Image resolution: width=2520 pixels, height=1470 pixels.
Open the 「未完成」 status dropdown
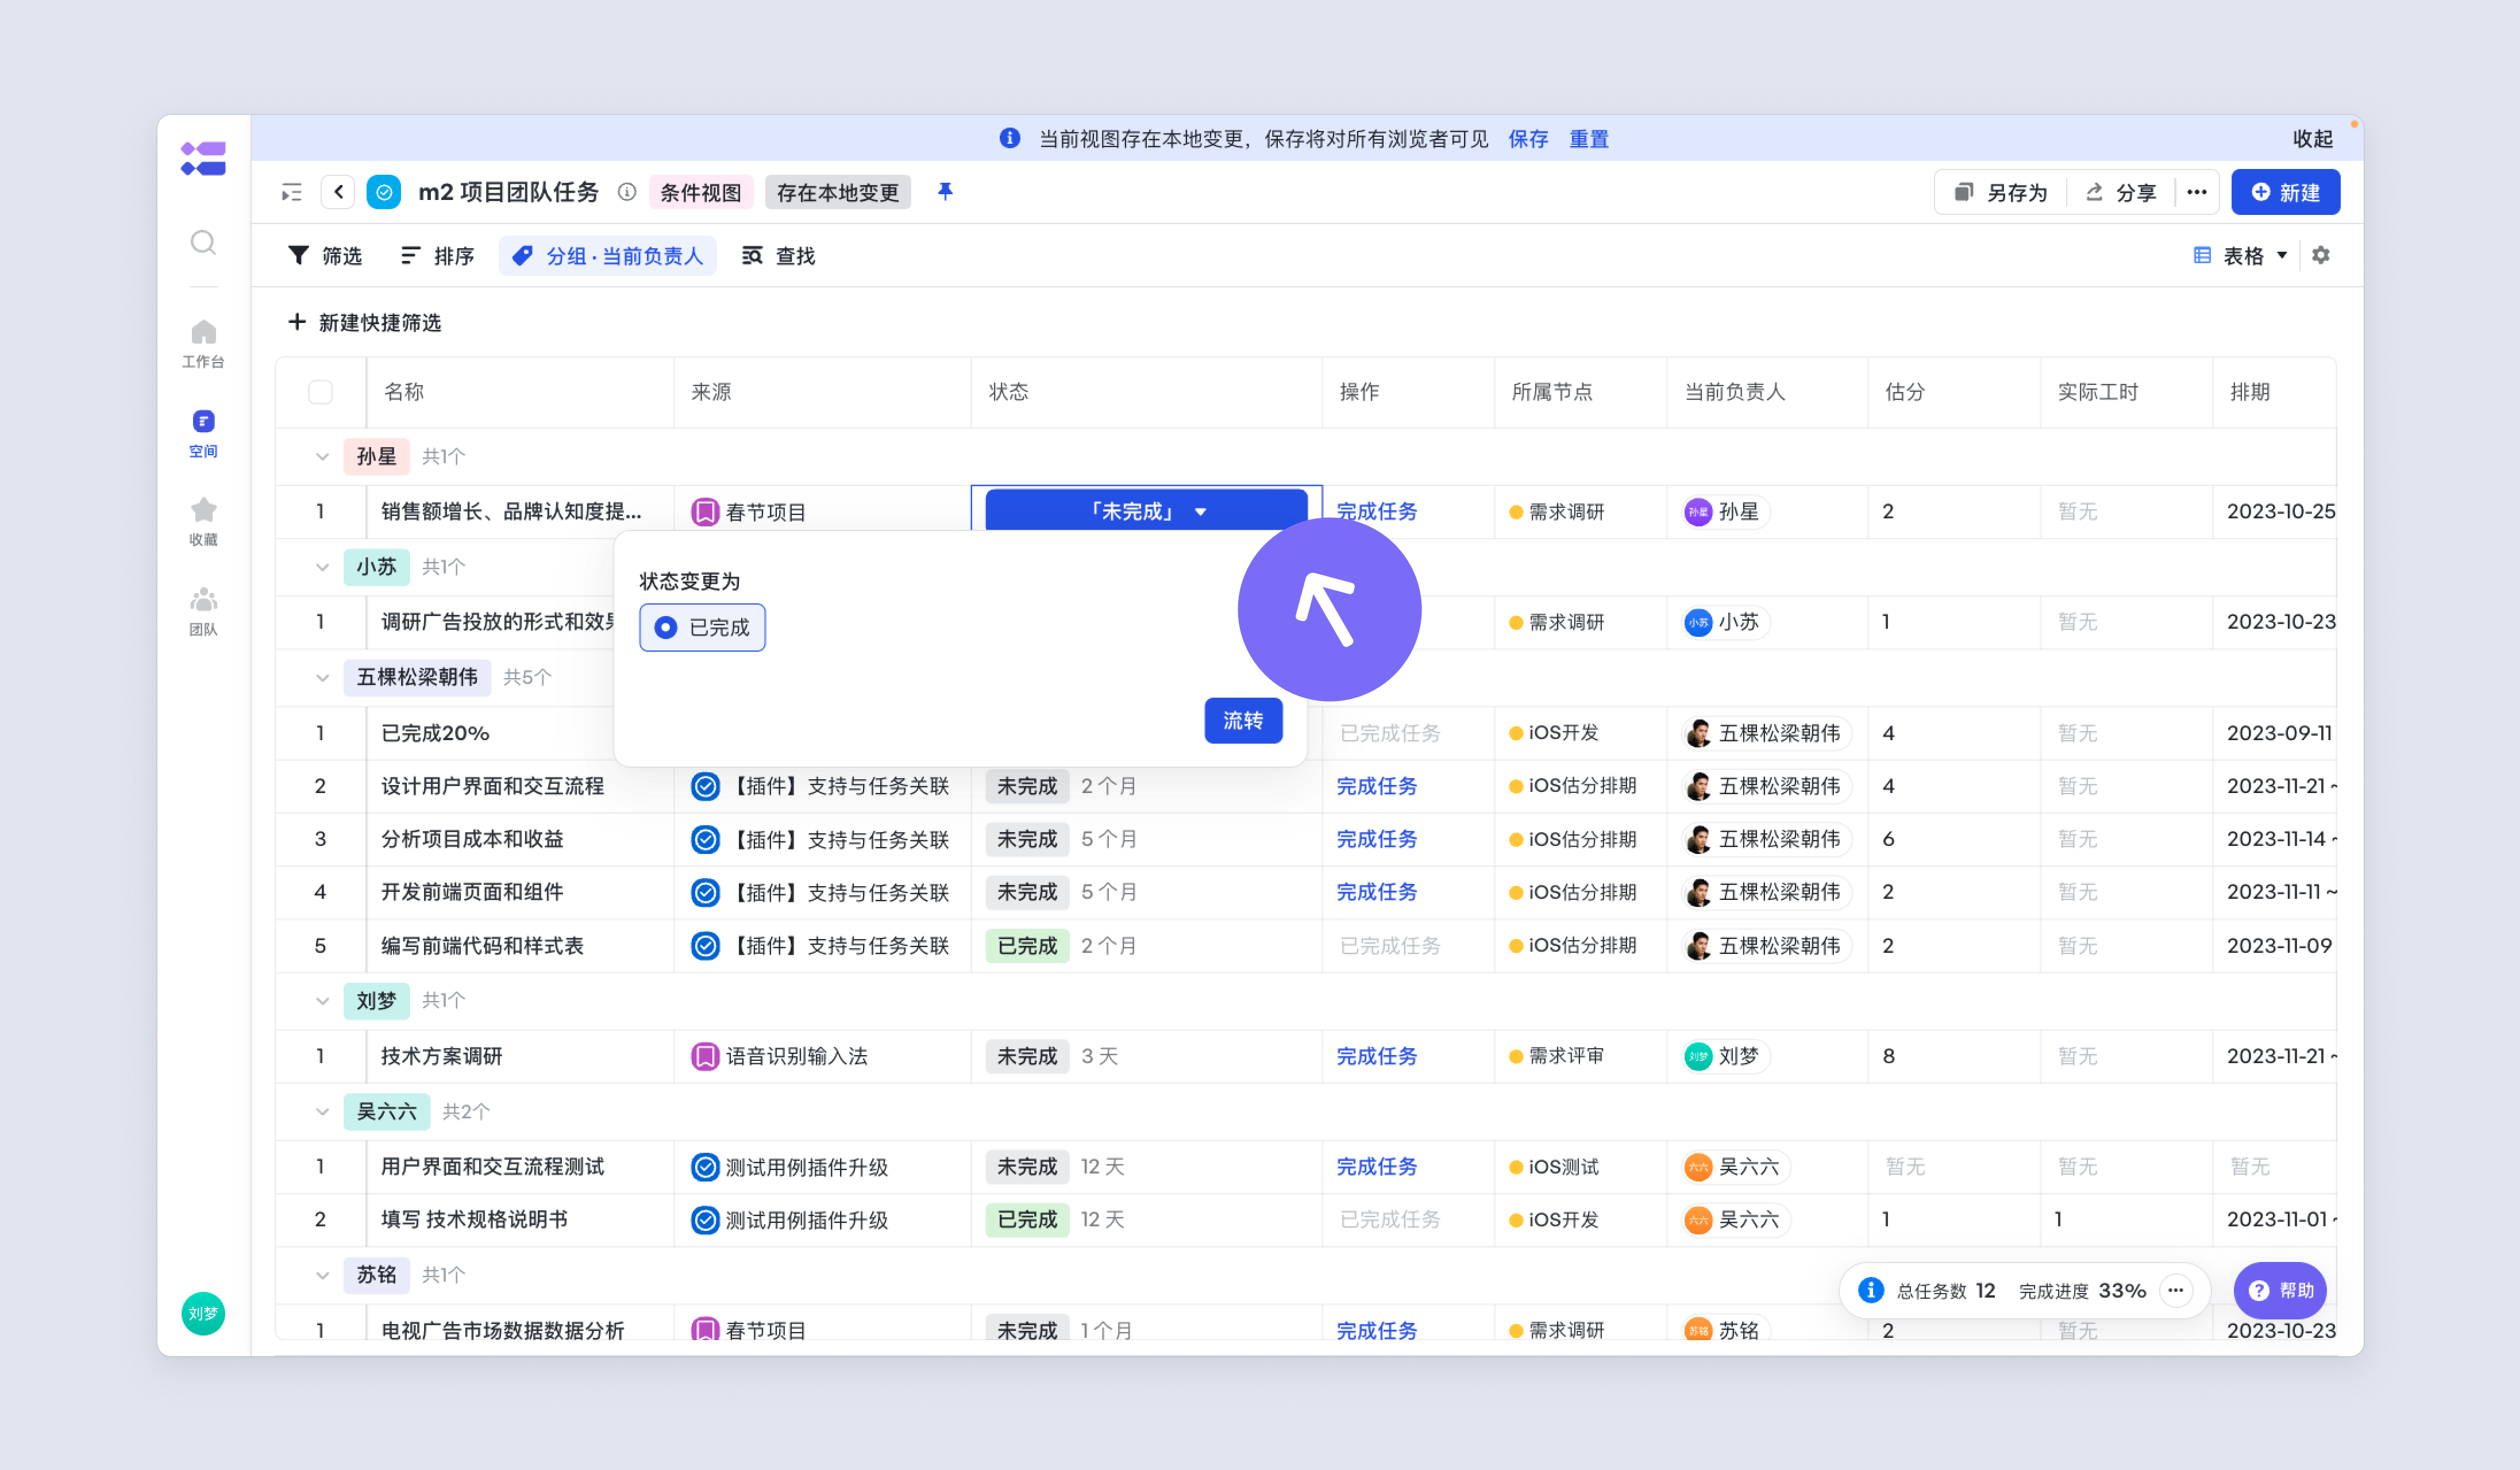1146,510
